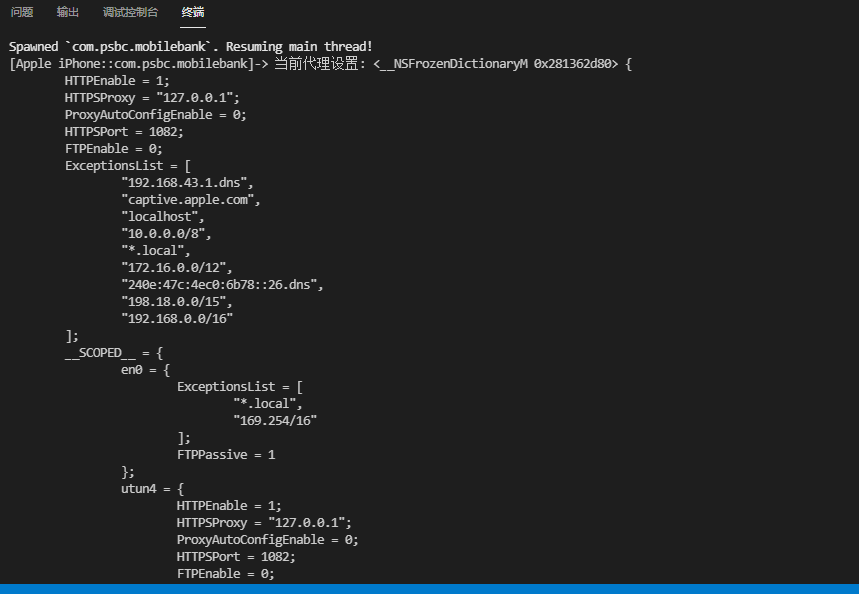Click the "172.16.0.0/12" entry

pyautogui.click(x=176, y=267)
